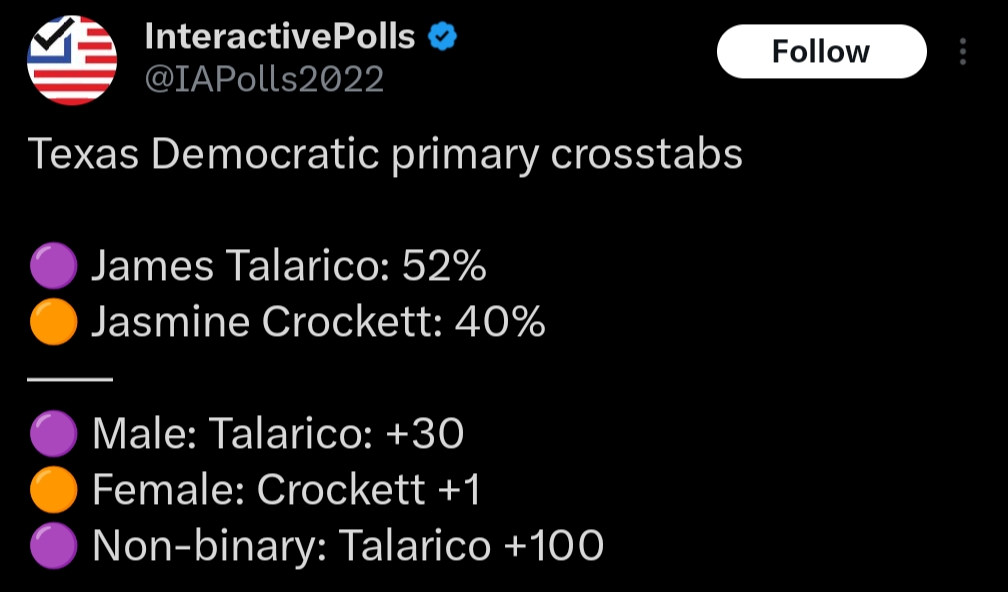Click the Non-binary: Talarico +100 line
Viewport: 1008px width, 592px height.
tap(348, 546)
